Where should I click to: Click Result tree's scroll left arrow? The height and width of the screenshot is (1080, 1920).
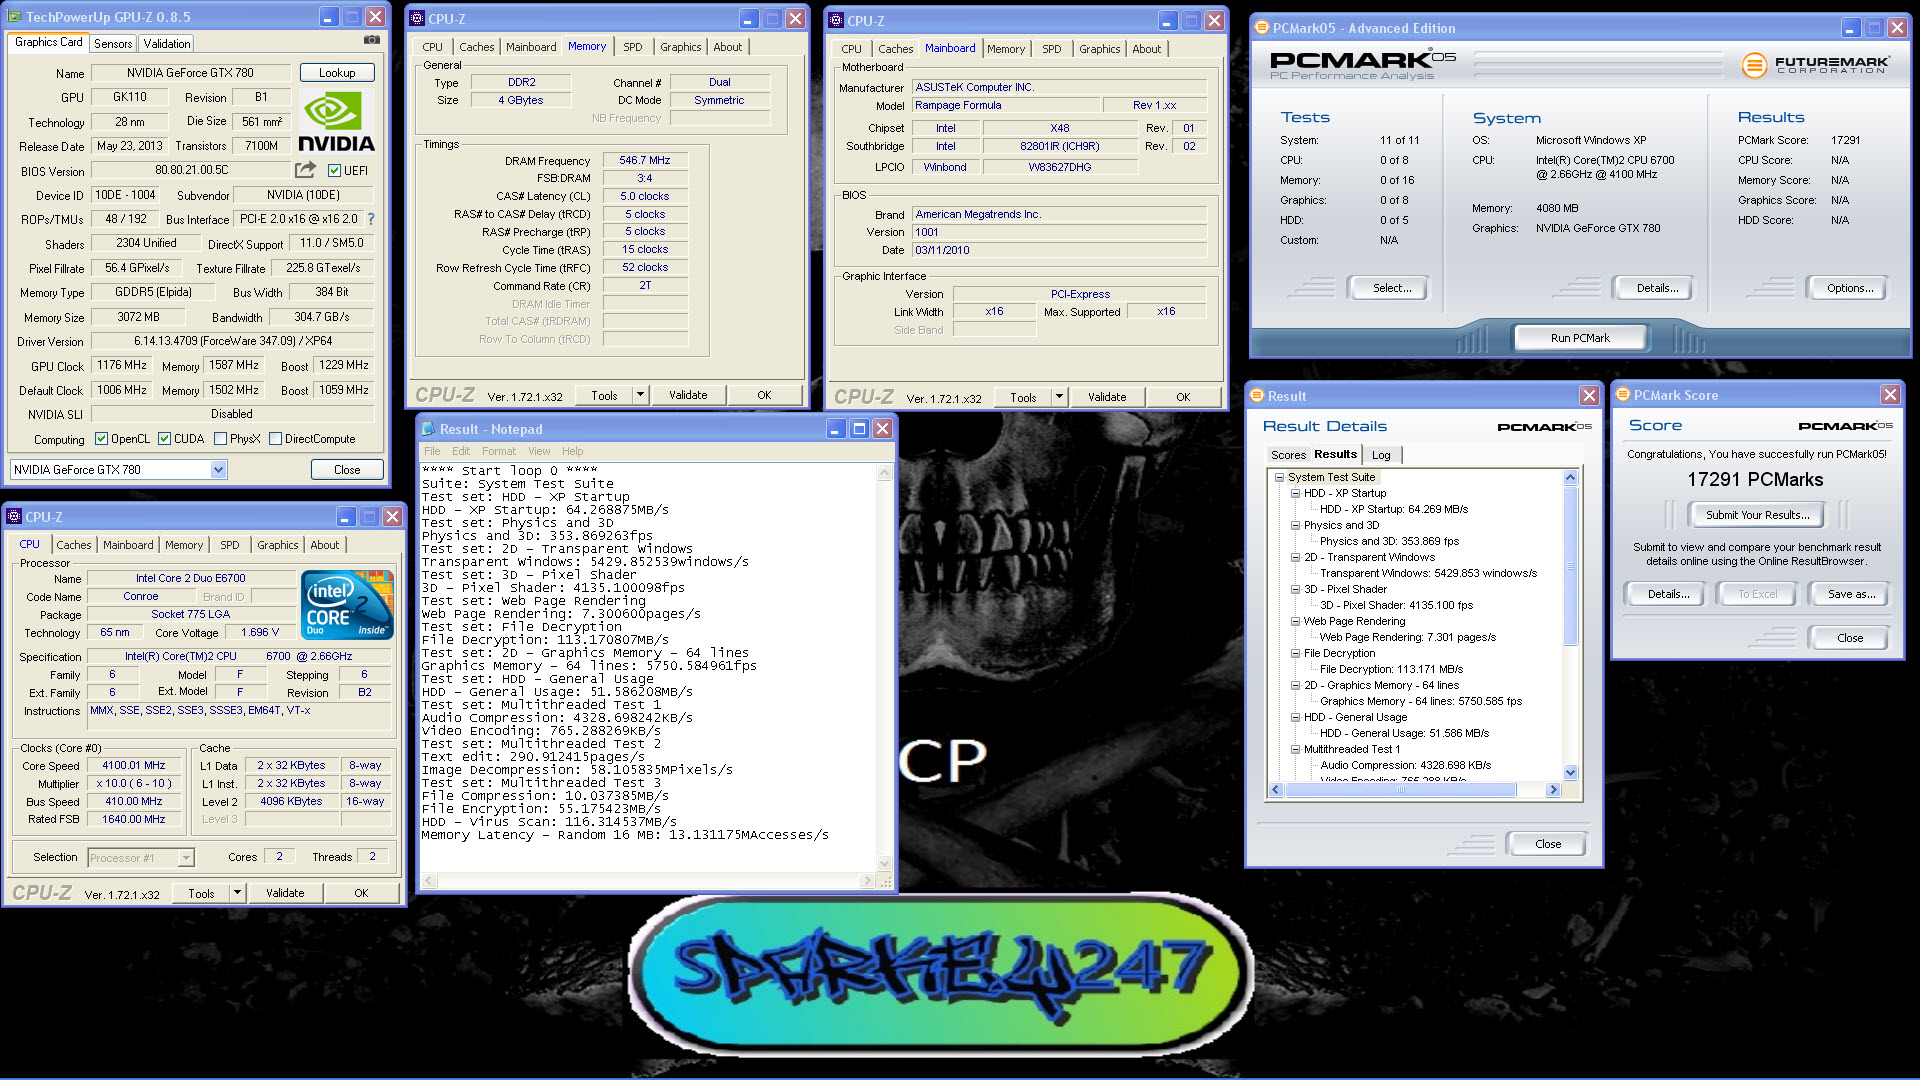click(1275, 790)
